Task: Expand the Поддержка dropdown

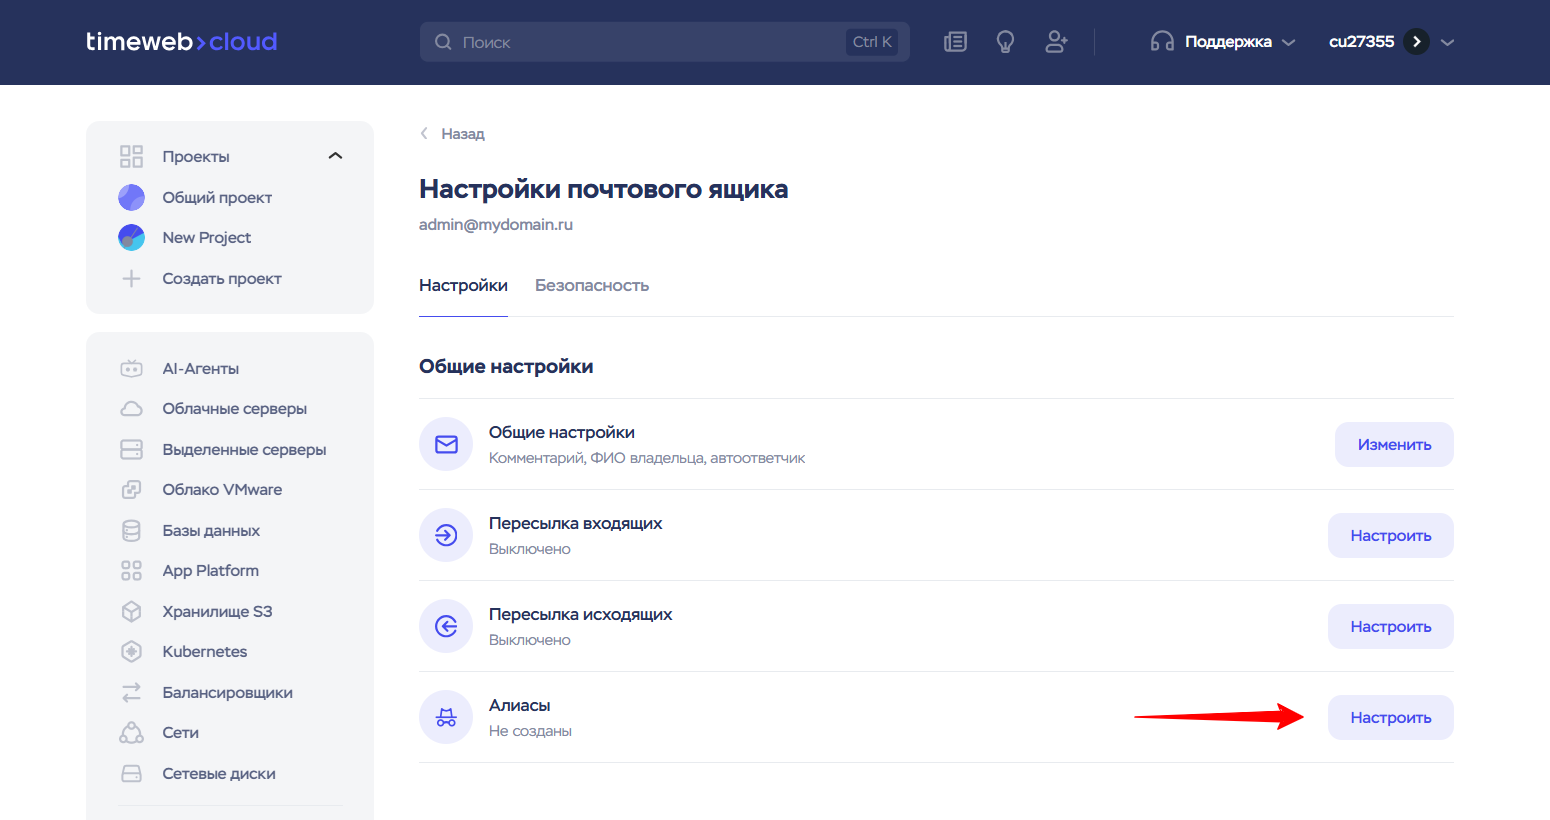Action: click(1224, 42)
